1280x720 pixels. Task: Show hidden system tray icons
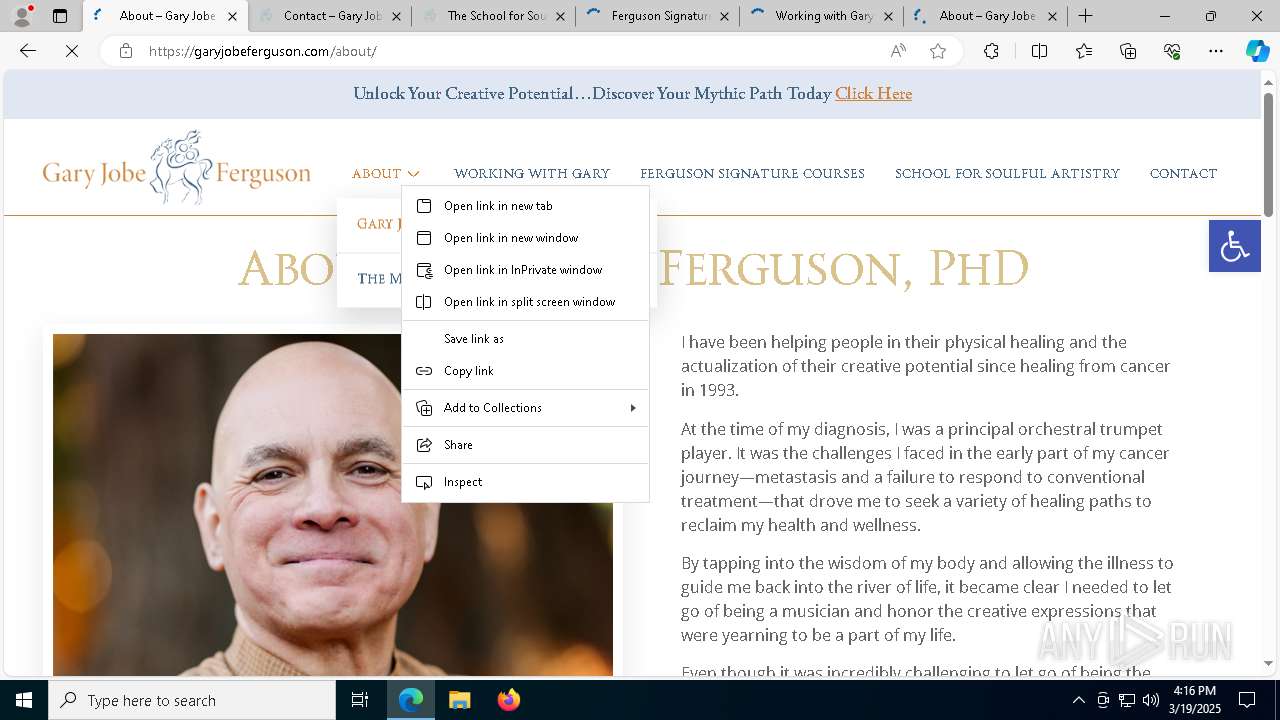click(1078, 700)
